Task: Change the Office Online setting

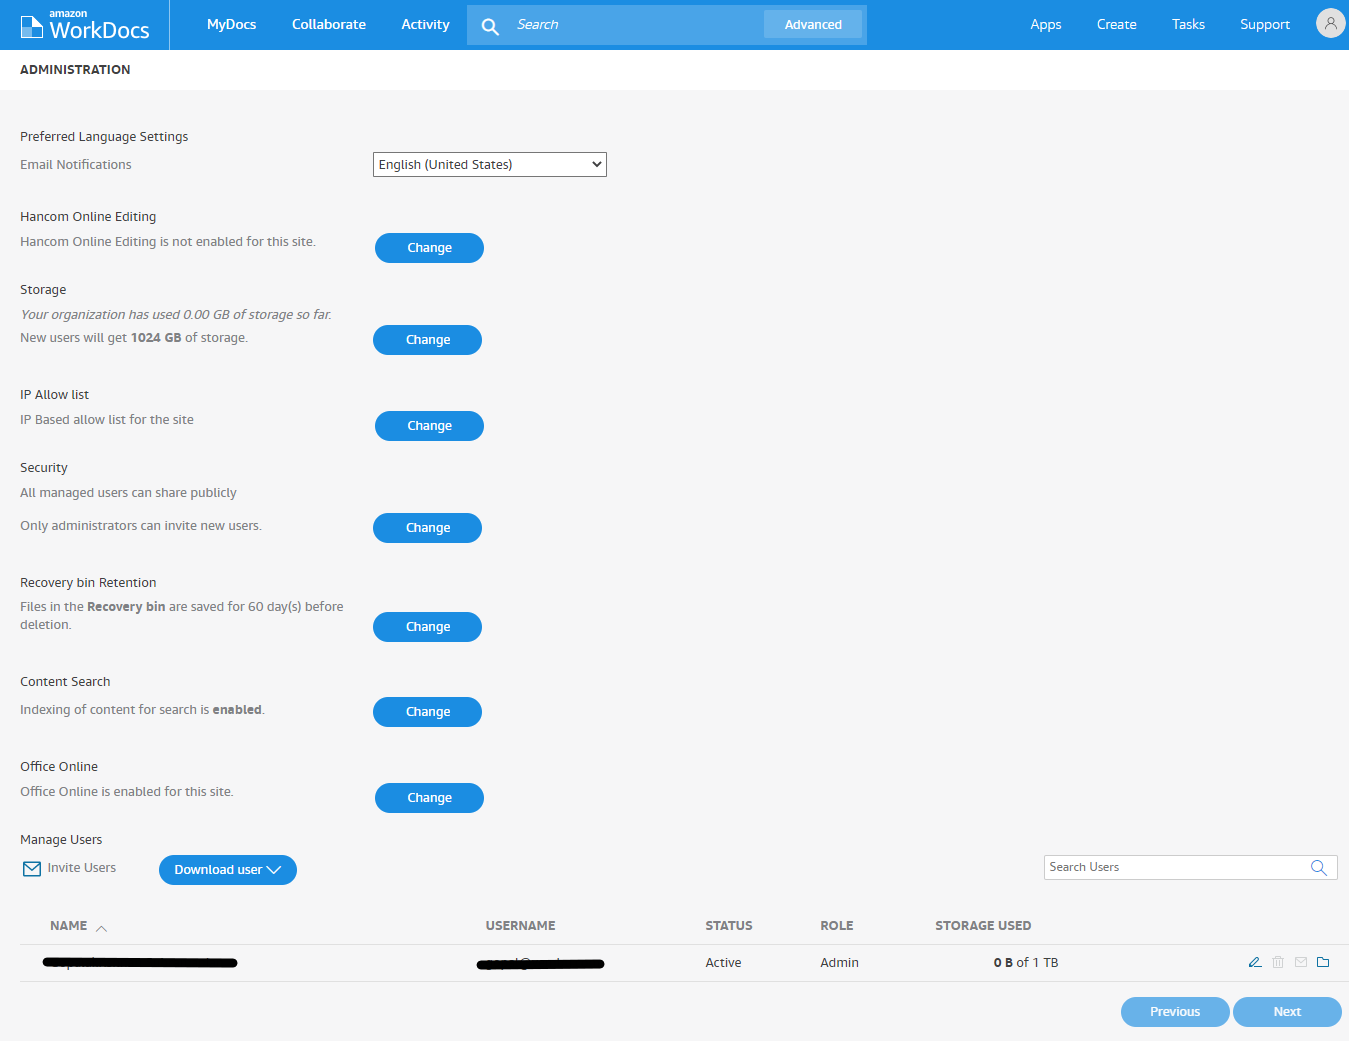Action: 429,798
